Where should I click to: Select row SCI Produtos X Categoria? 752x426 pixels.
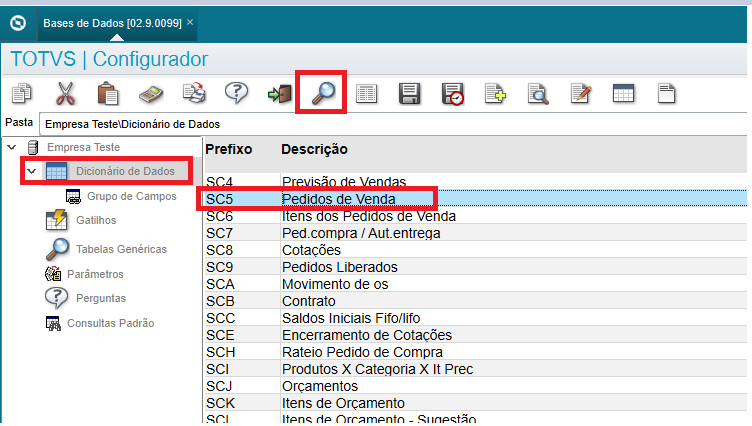click(476, 369)
